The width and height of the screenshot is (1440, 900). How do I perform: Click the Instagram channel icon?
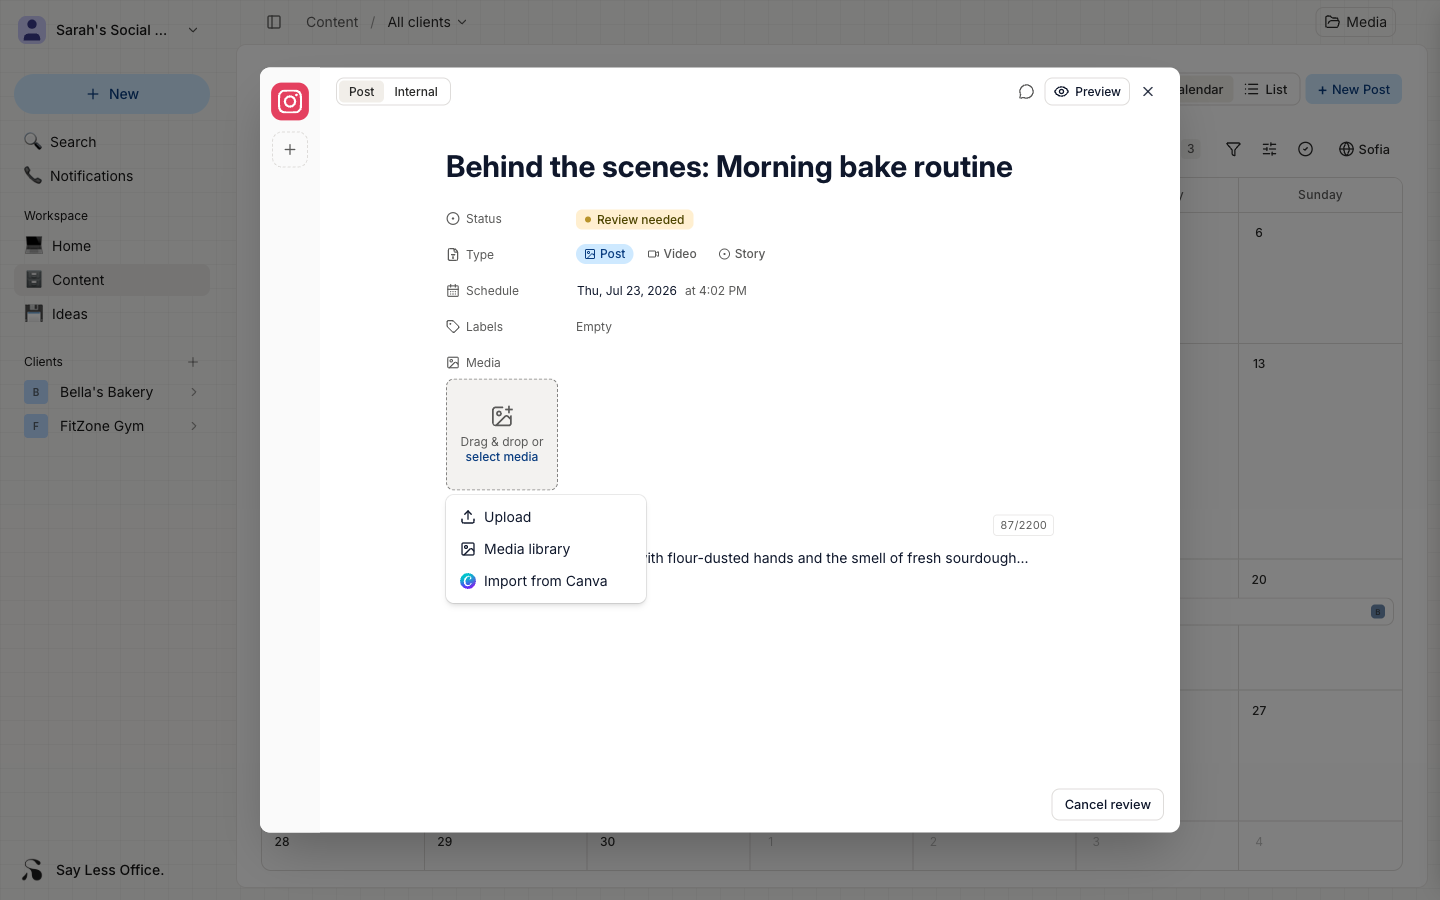pyautogui.click(x=290, y=102)
